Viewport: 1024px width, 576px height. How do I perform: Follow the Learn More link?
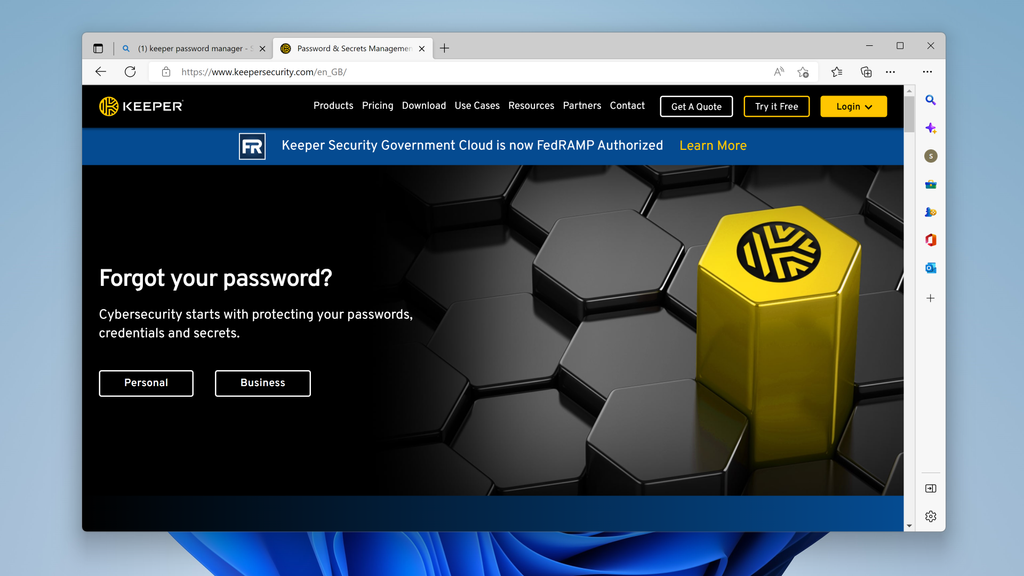click(712, 145)
